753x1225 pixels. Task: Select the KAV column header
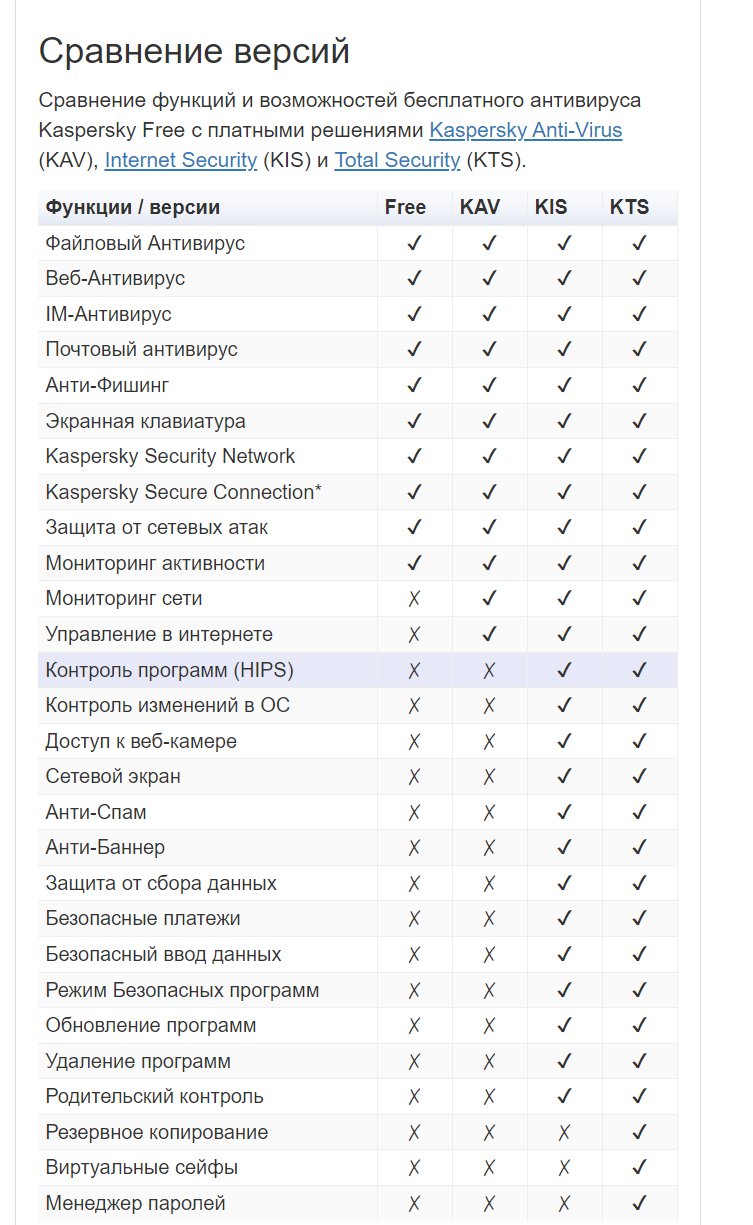[480, 207]
